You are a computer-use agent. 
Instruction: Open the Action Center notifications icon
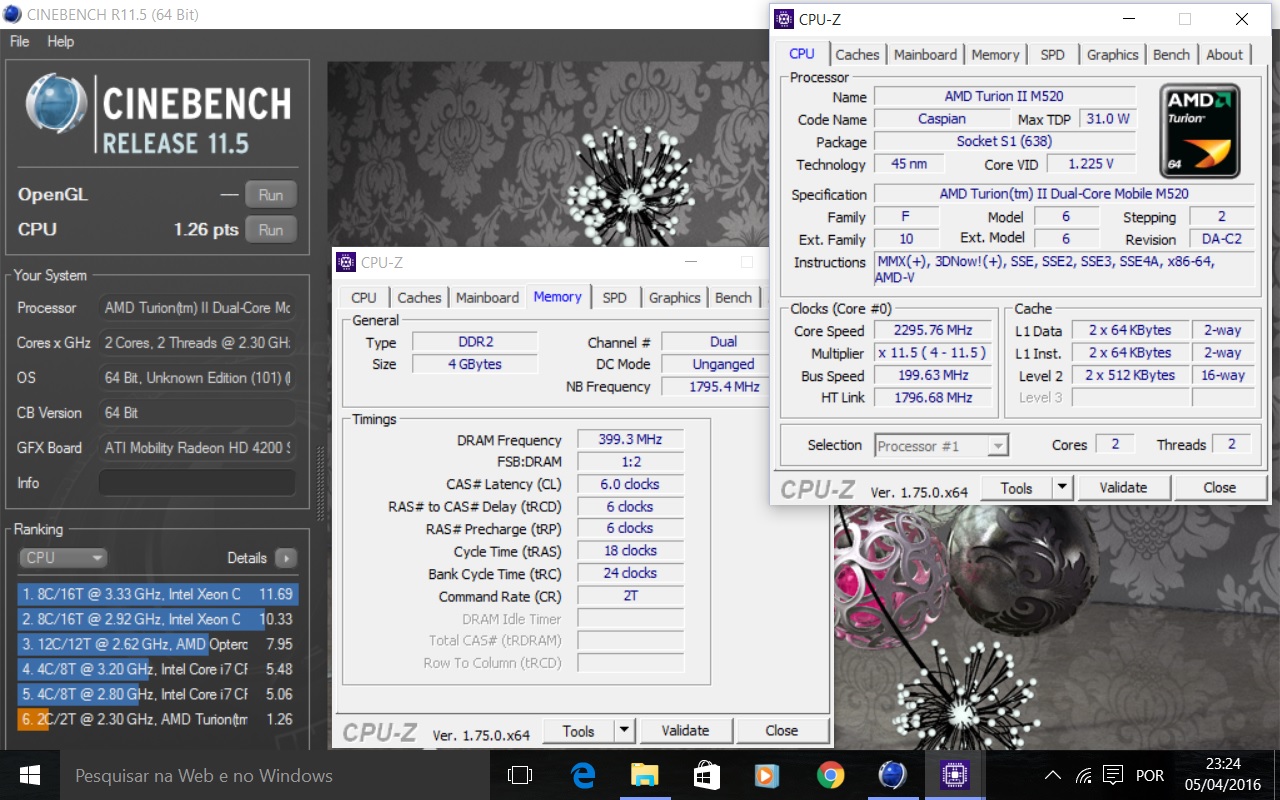tap(1113, 776)
